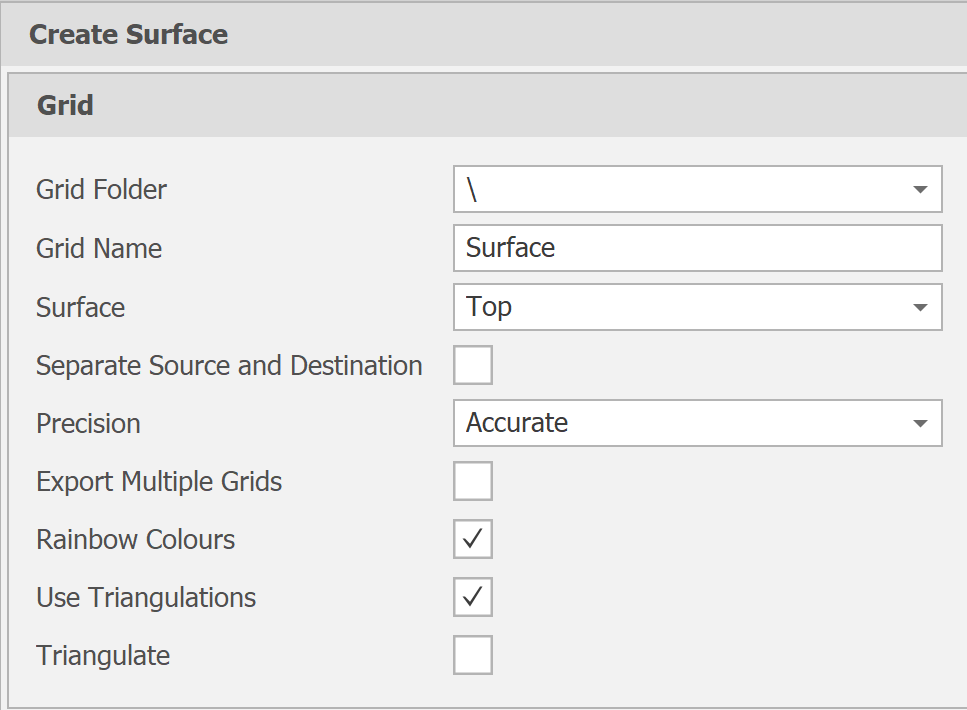Screen dimensions: 967x710
Task: Enable Separate Source and Destination checkbox
Action: coord(473,365)
